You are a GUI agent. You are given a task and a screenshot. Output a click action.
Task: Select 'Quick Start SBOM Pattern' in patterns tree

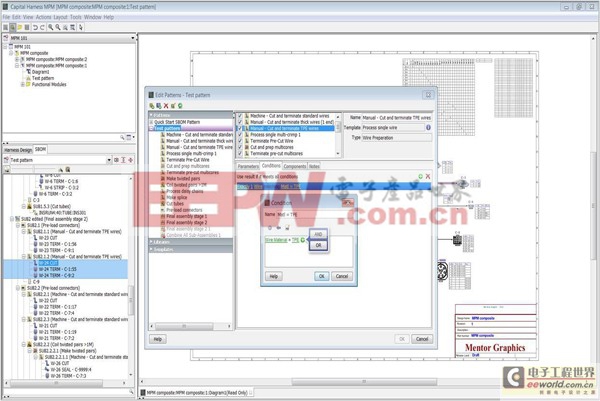pyautogui.click(x=177, y=122)
